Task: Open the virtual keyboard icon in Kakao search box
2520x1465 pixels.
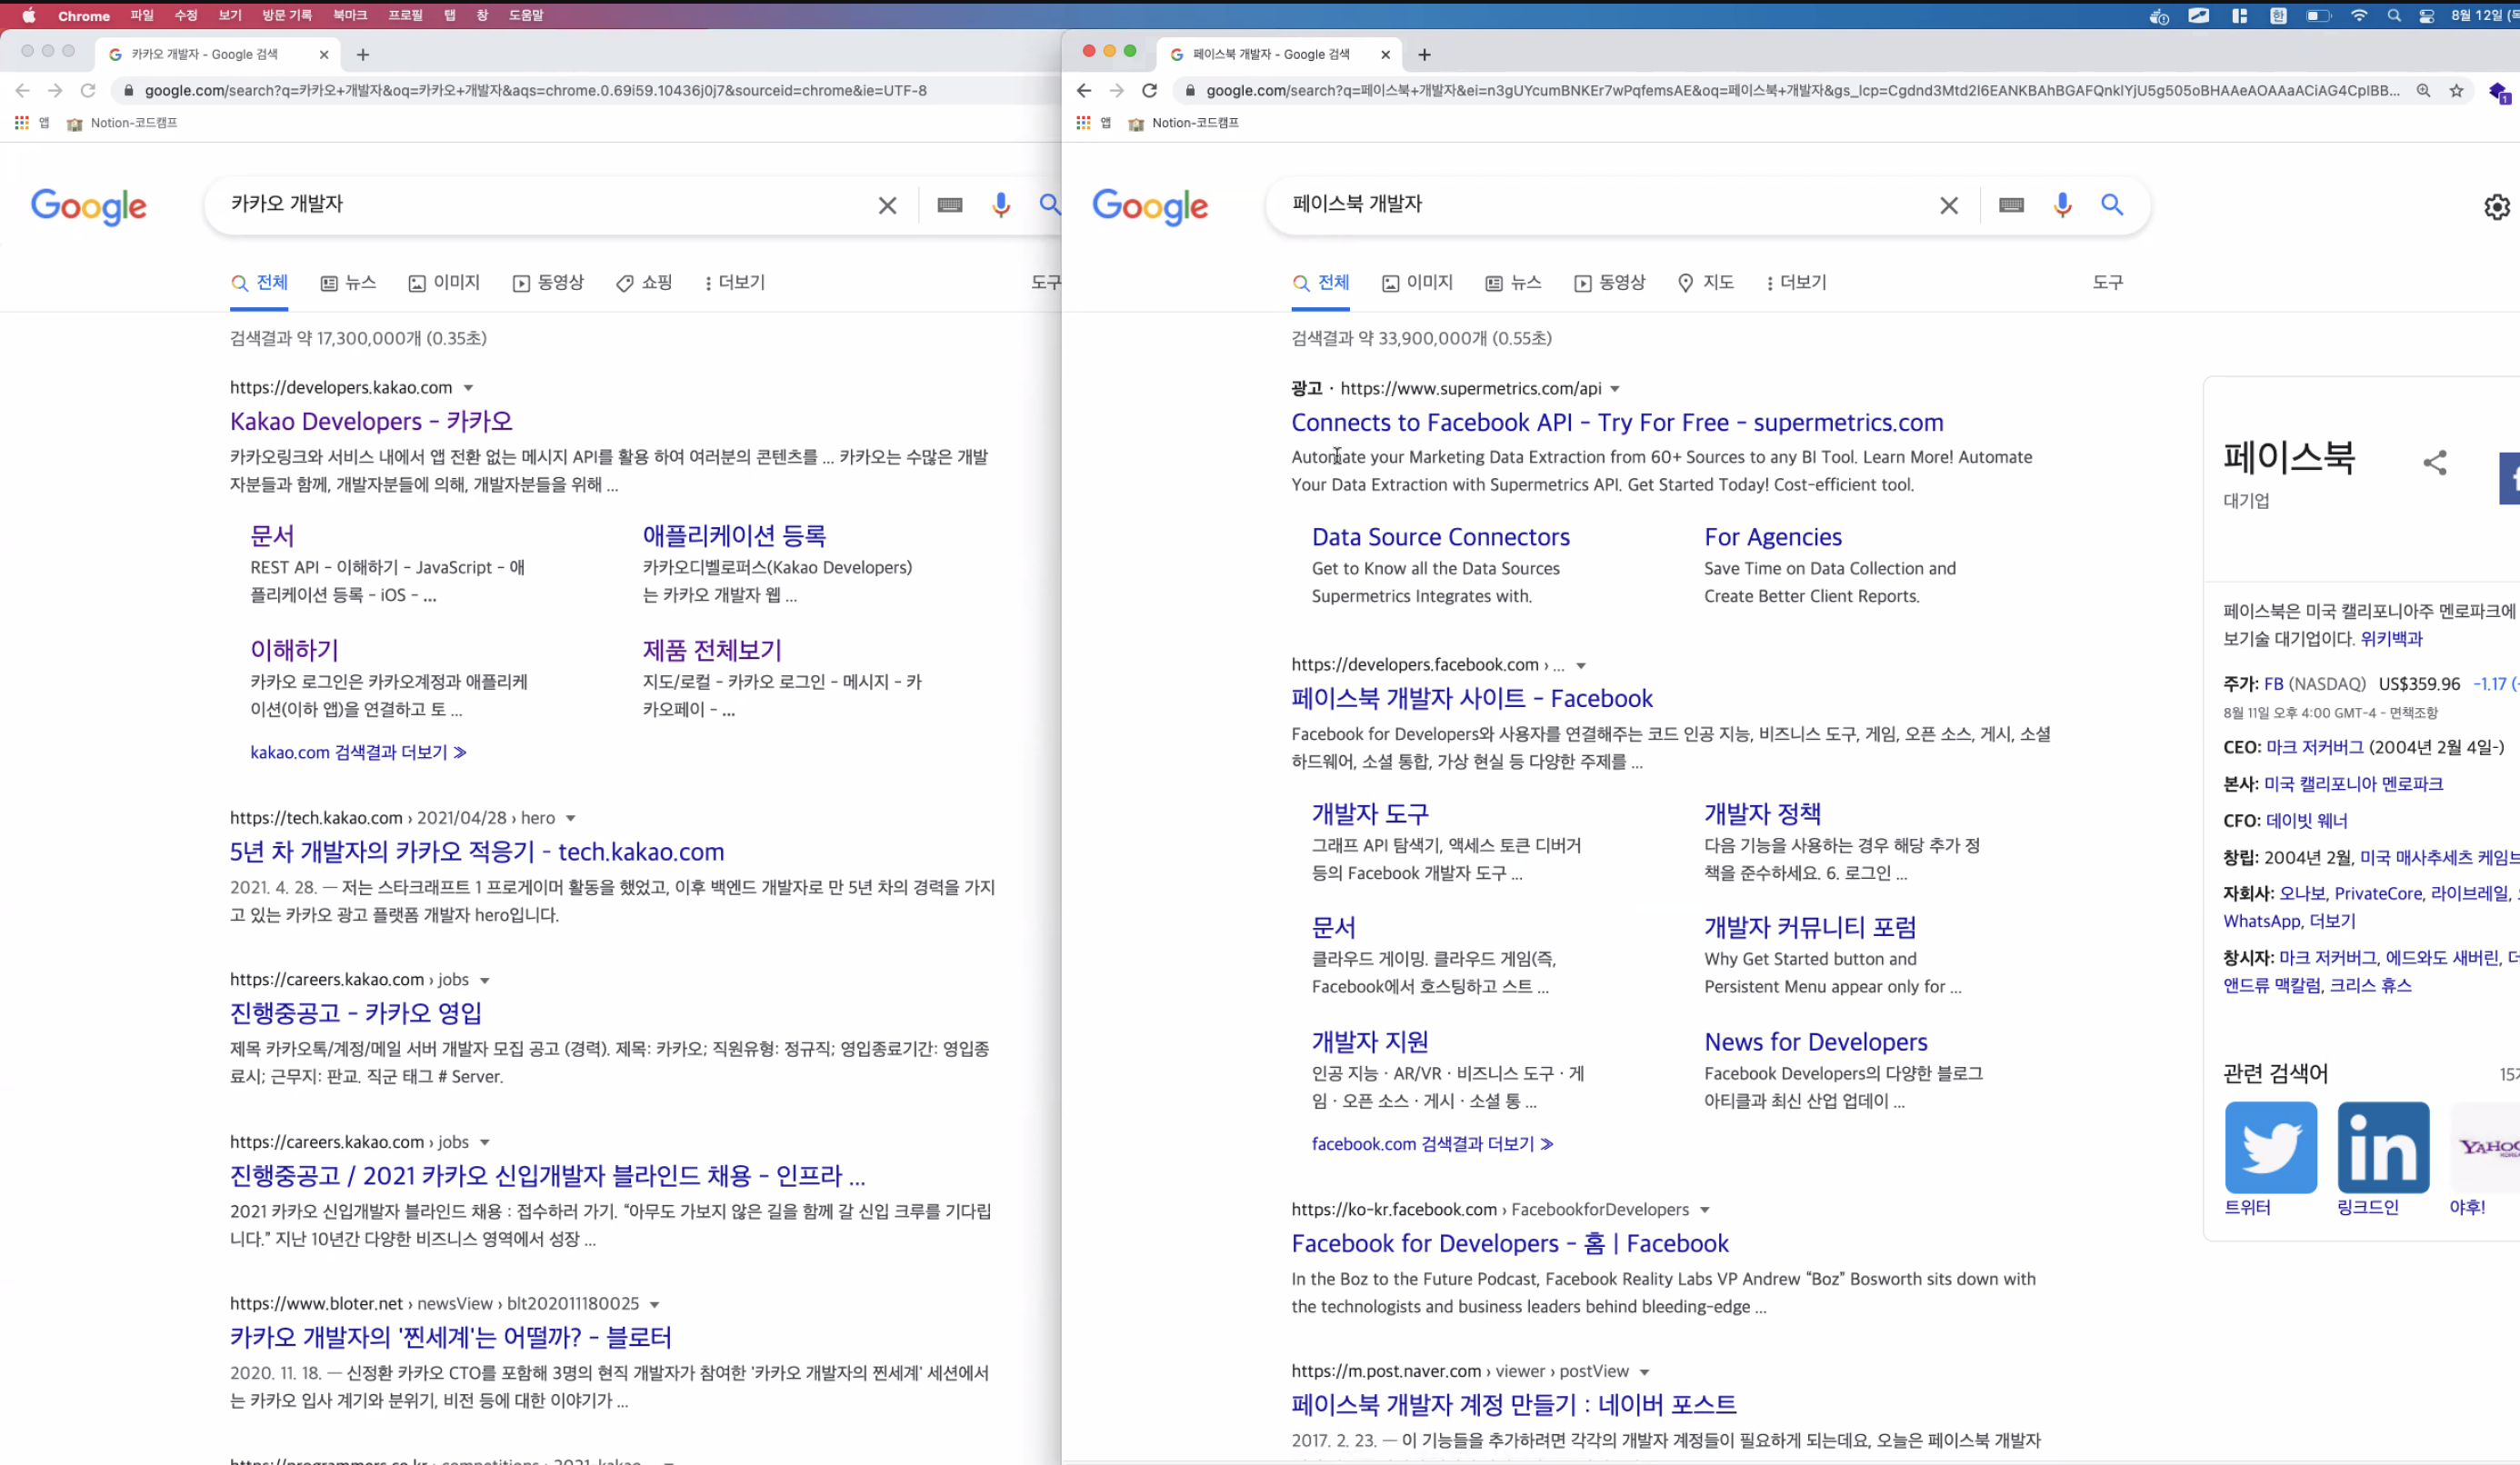Action: coord(949,205)
